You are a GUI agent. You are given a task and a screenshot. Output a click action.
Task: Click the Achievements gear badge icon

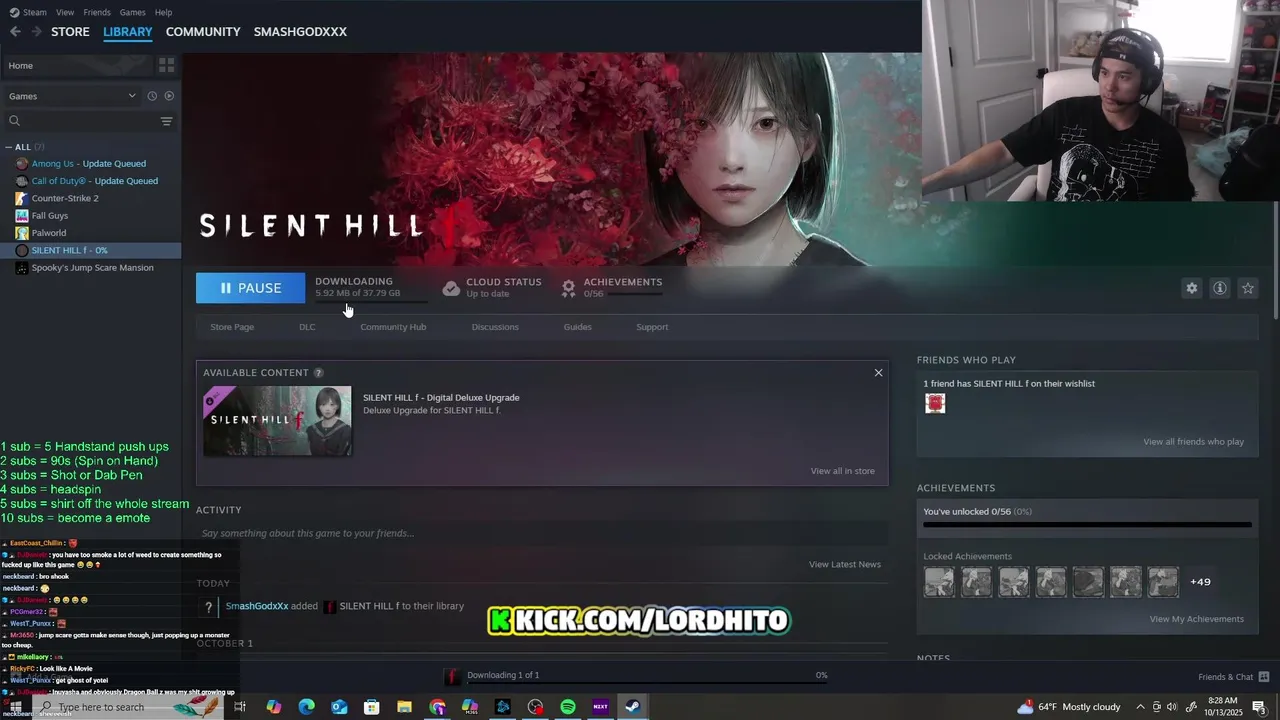[x=568, y=288]
